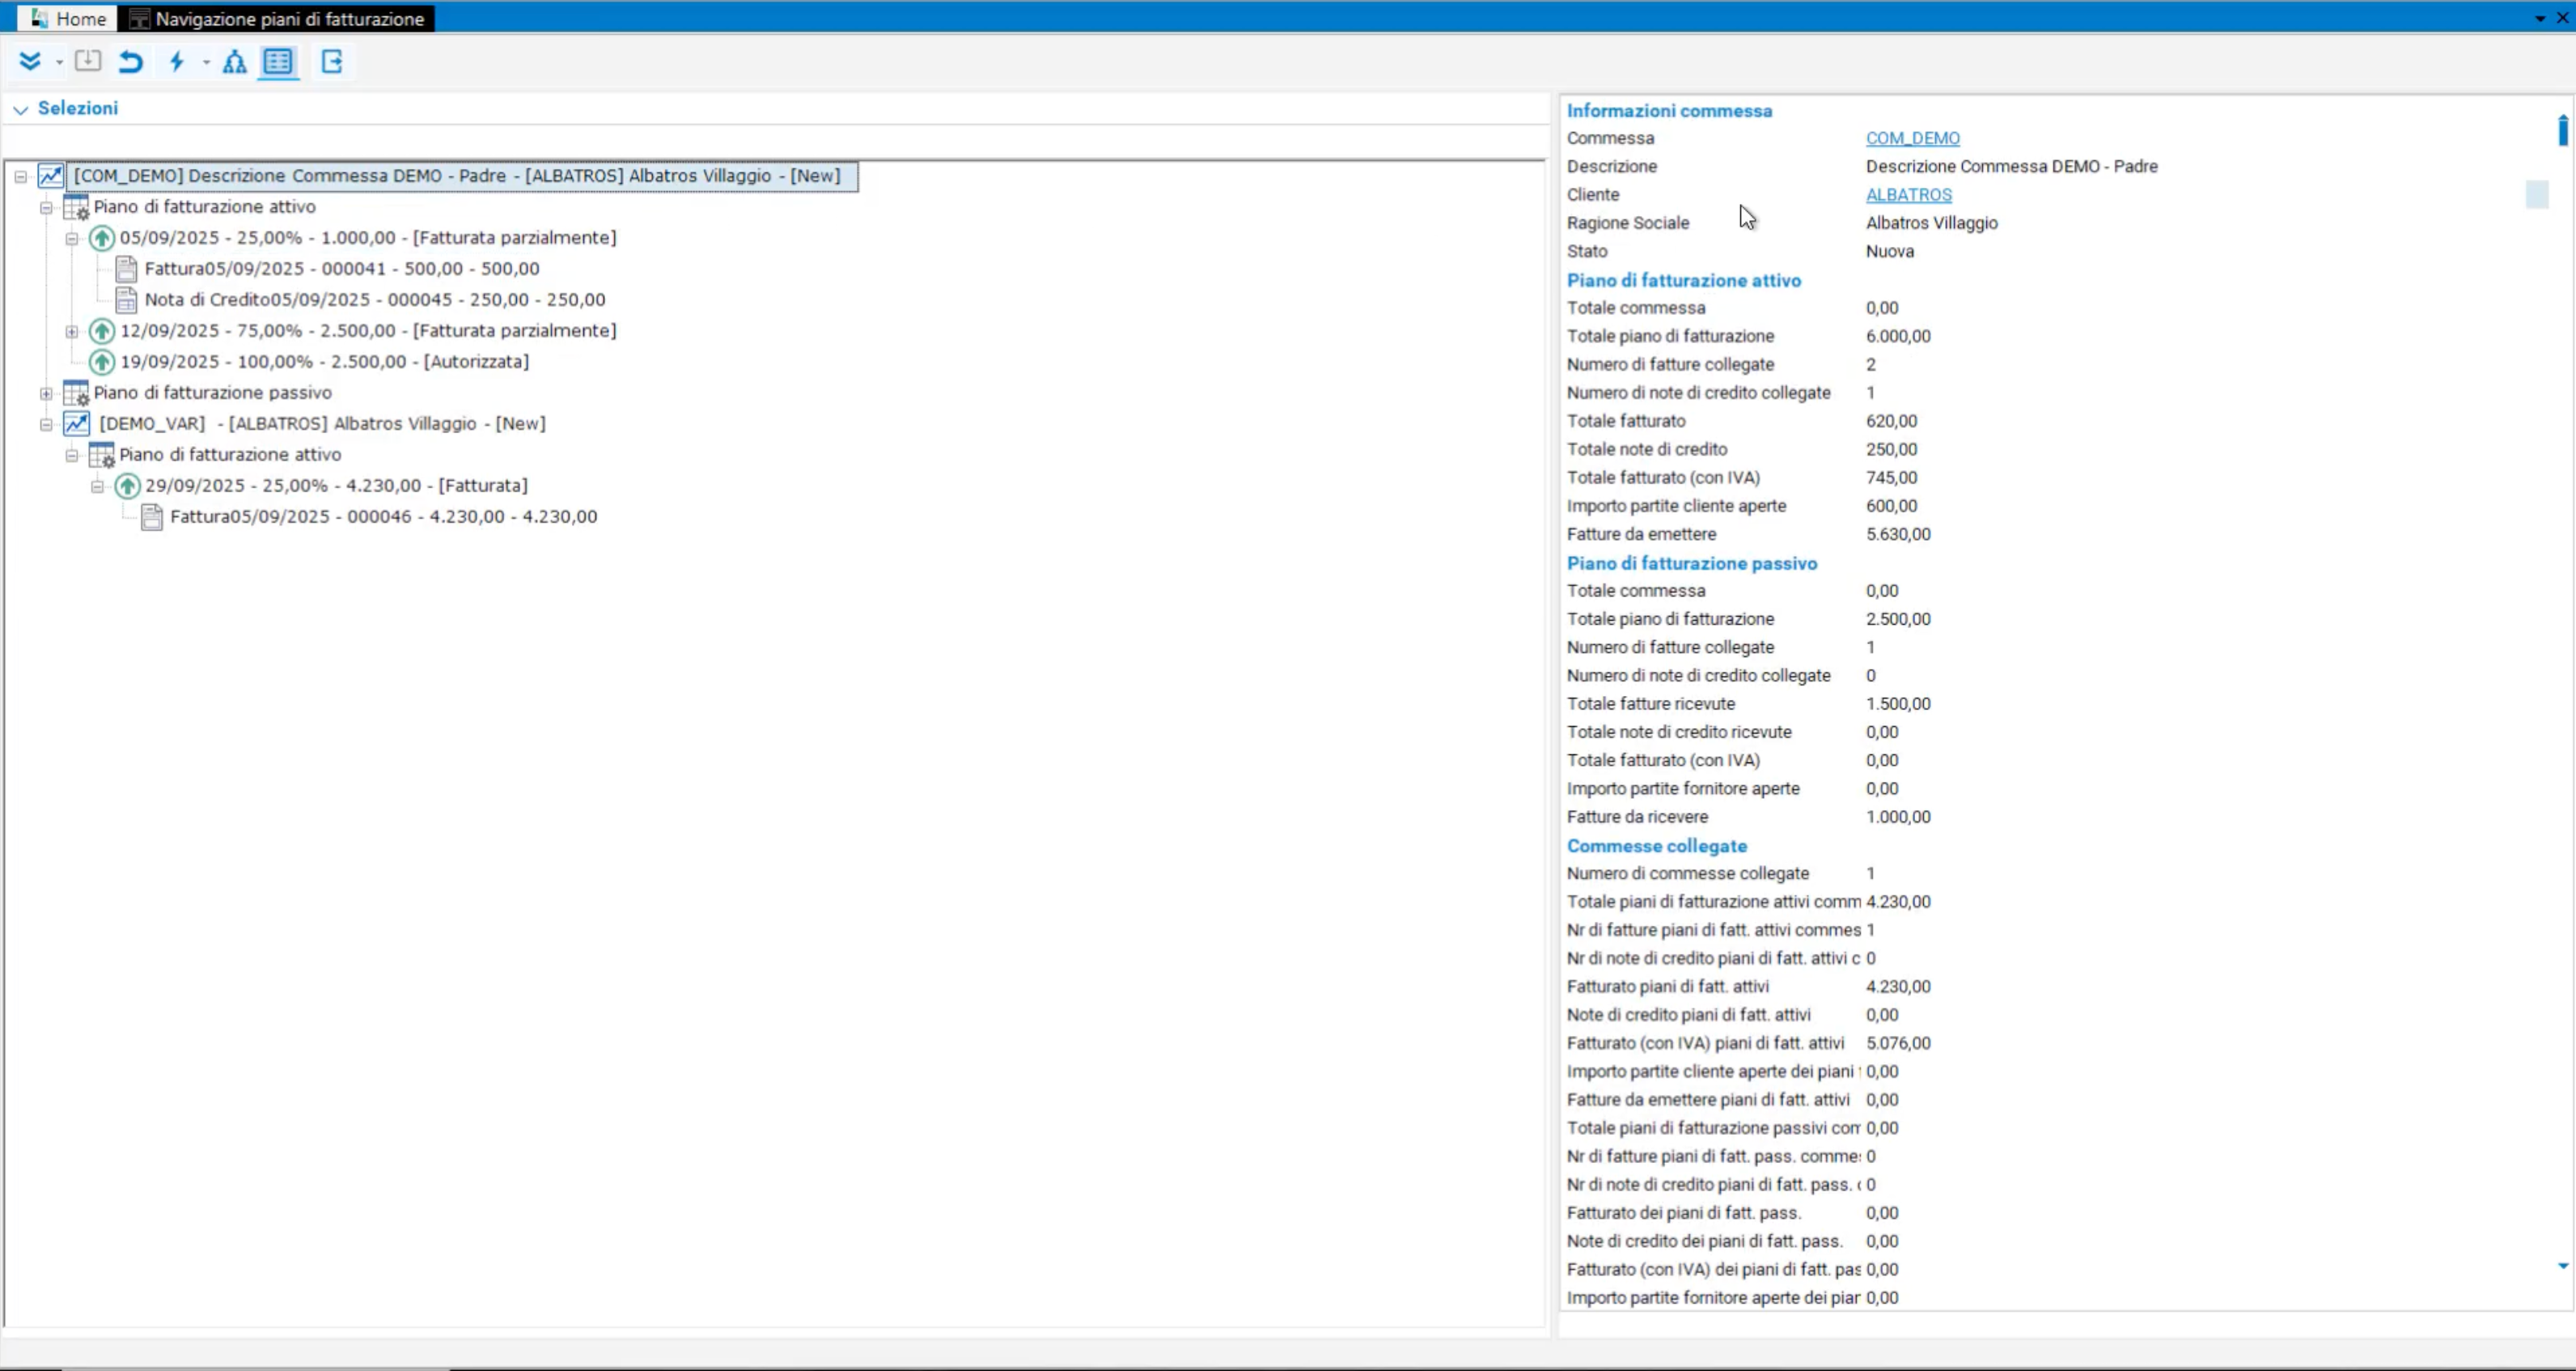Select 12/09/2025 - 75,00% - 2.500,00 row
This screenshot has height=1371, width=2576.
tap(368, 331)
